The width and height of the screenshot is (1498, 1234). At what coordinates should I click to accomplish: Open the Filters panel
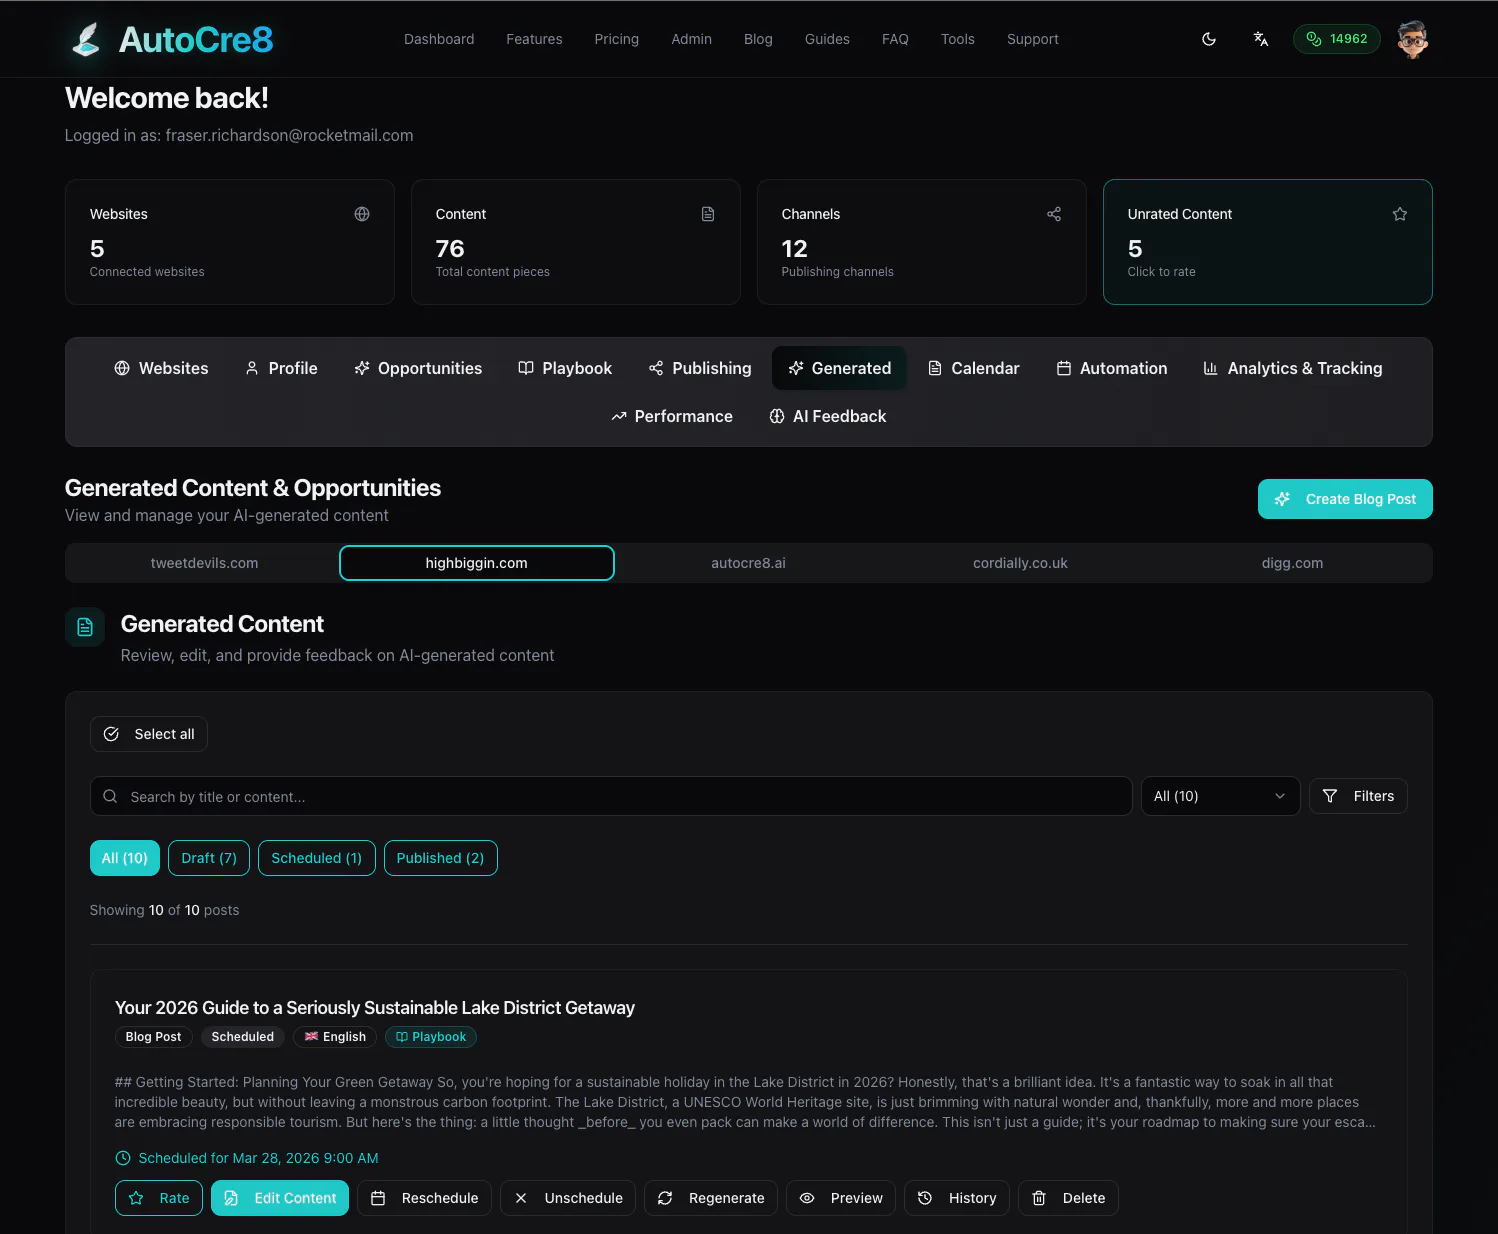[1358, 796]
